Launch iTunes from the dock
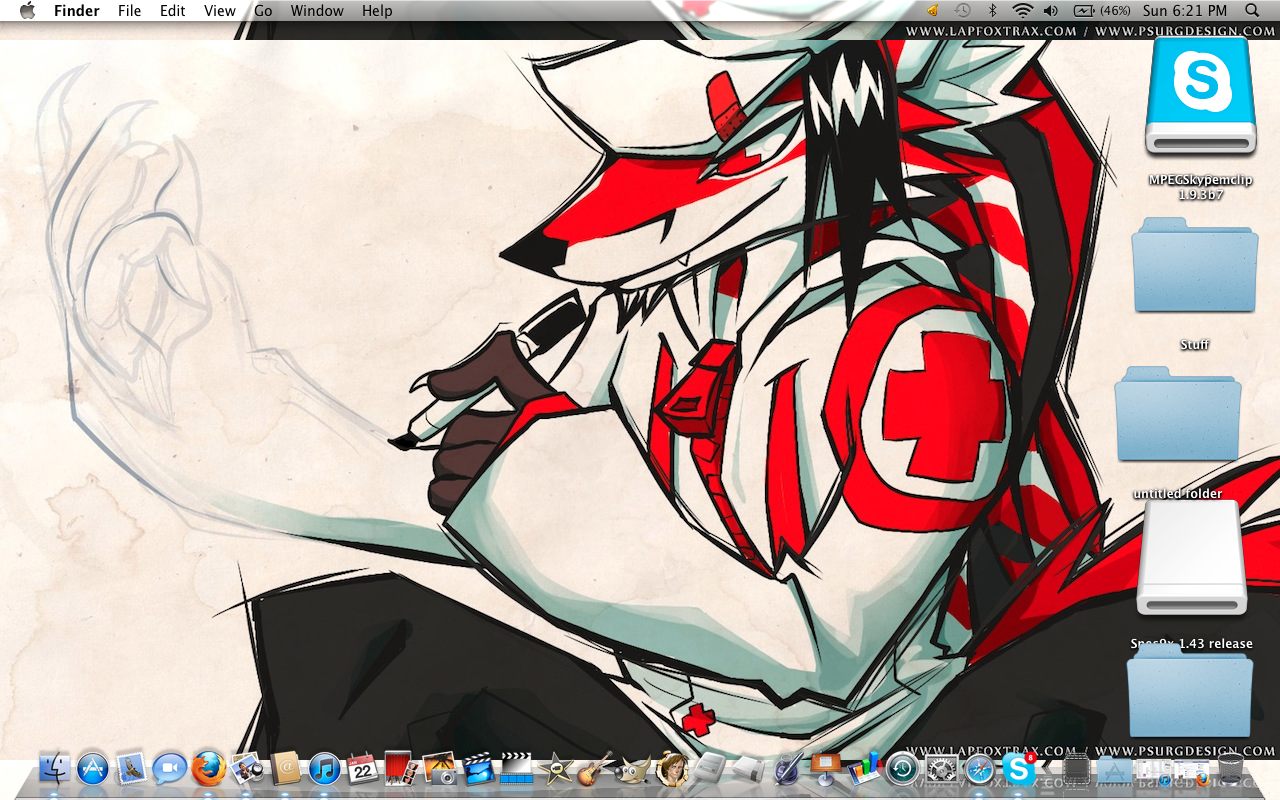The image size is (1280, 800). 324,769
